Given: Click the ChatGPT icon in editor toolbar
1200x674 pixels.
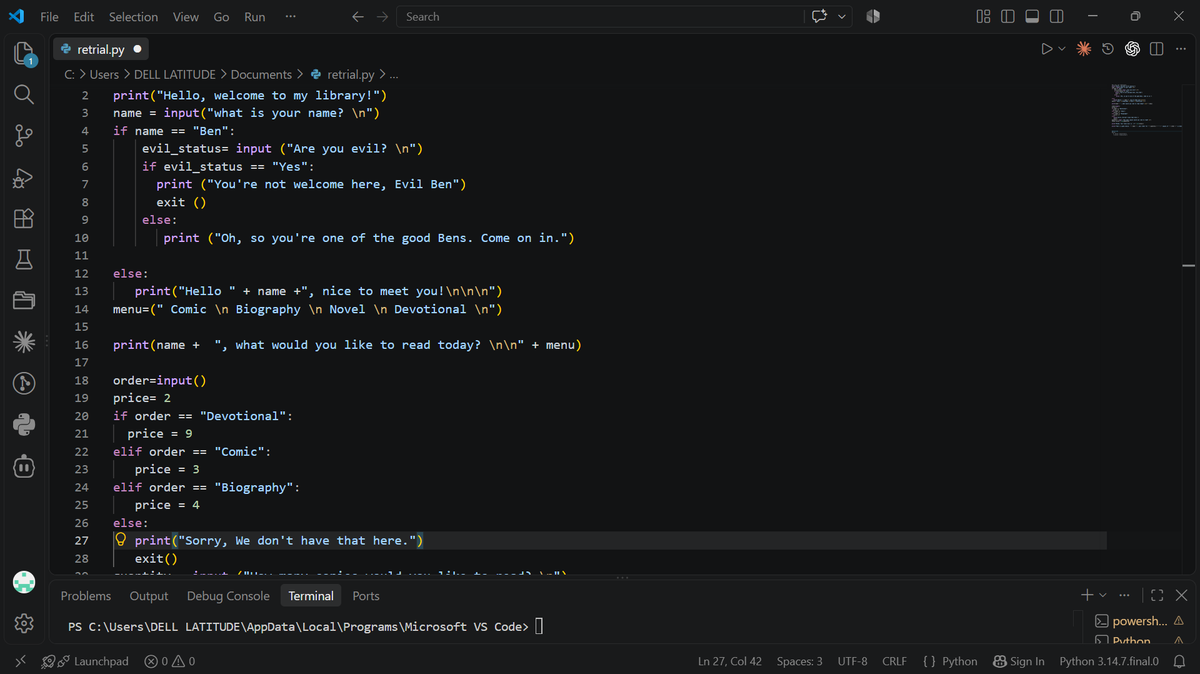Looking at the screenshot, I should pyautogui.click(x=1133, y=49).
